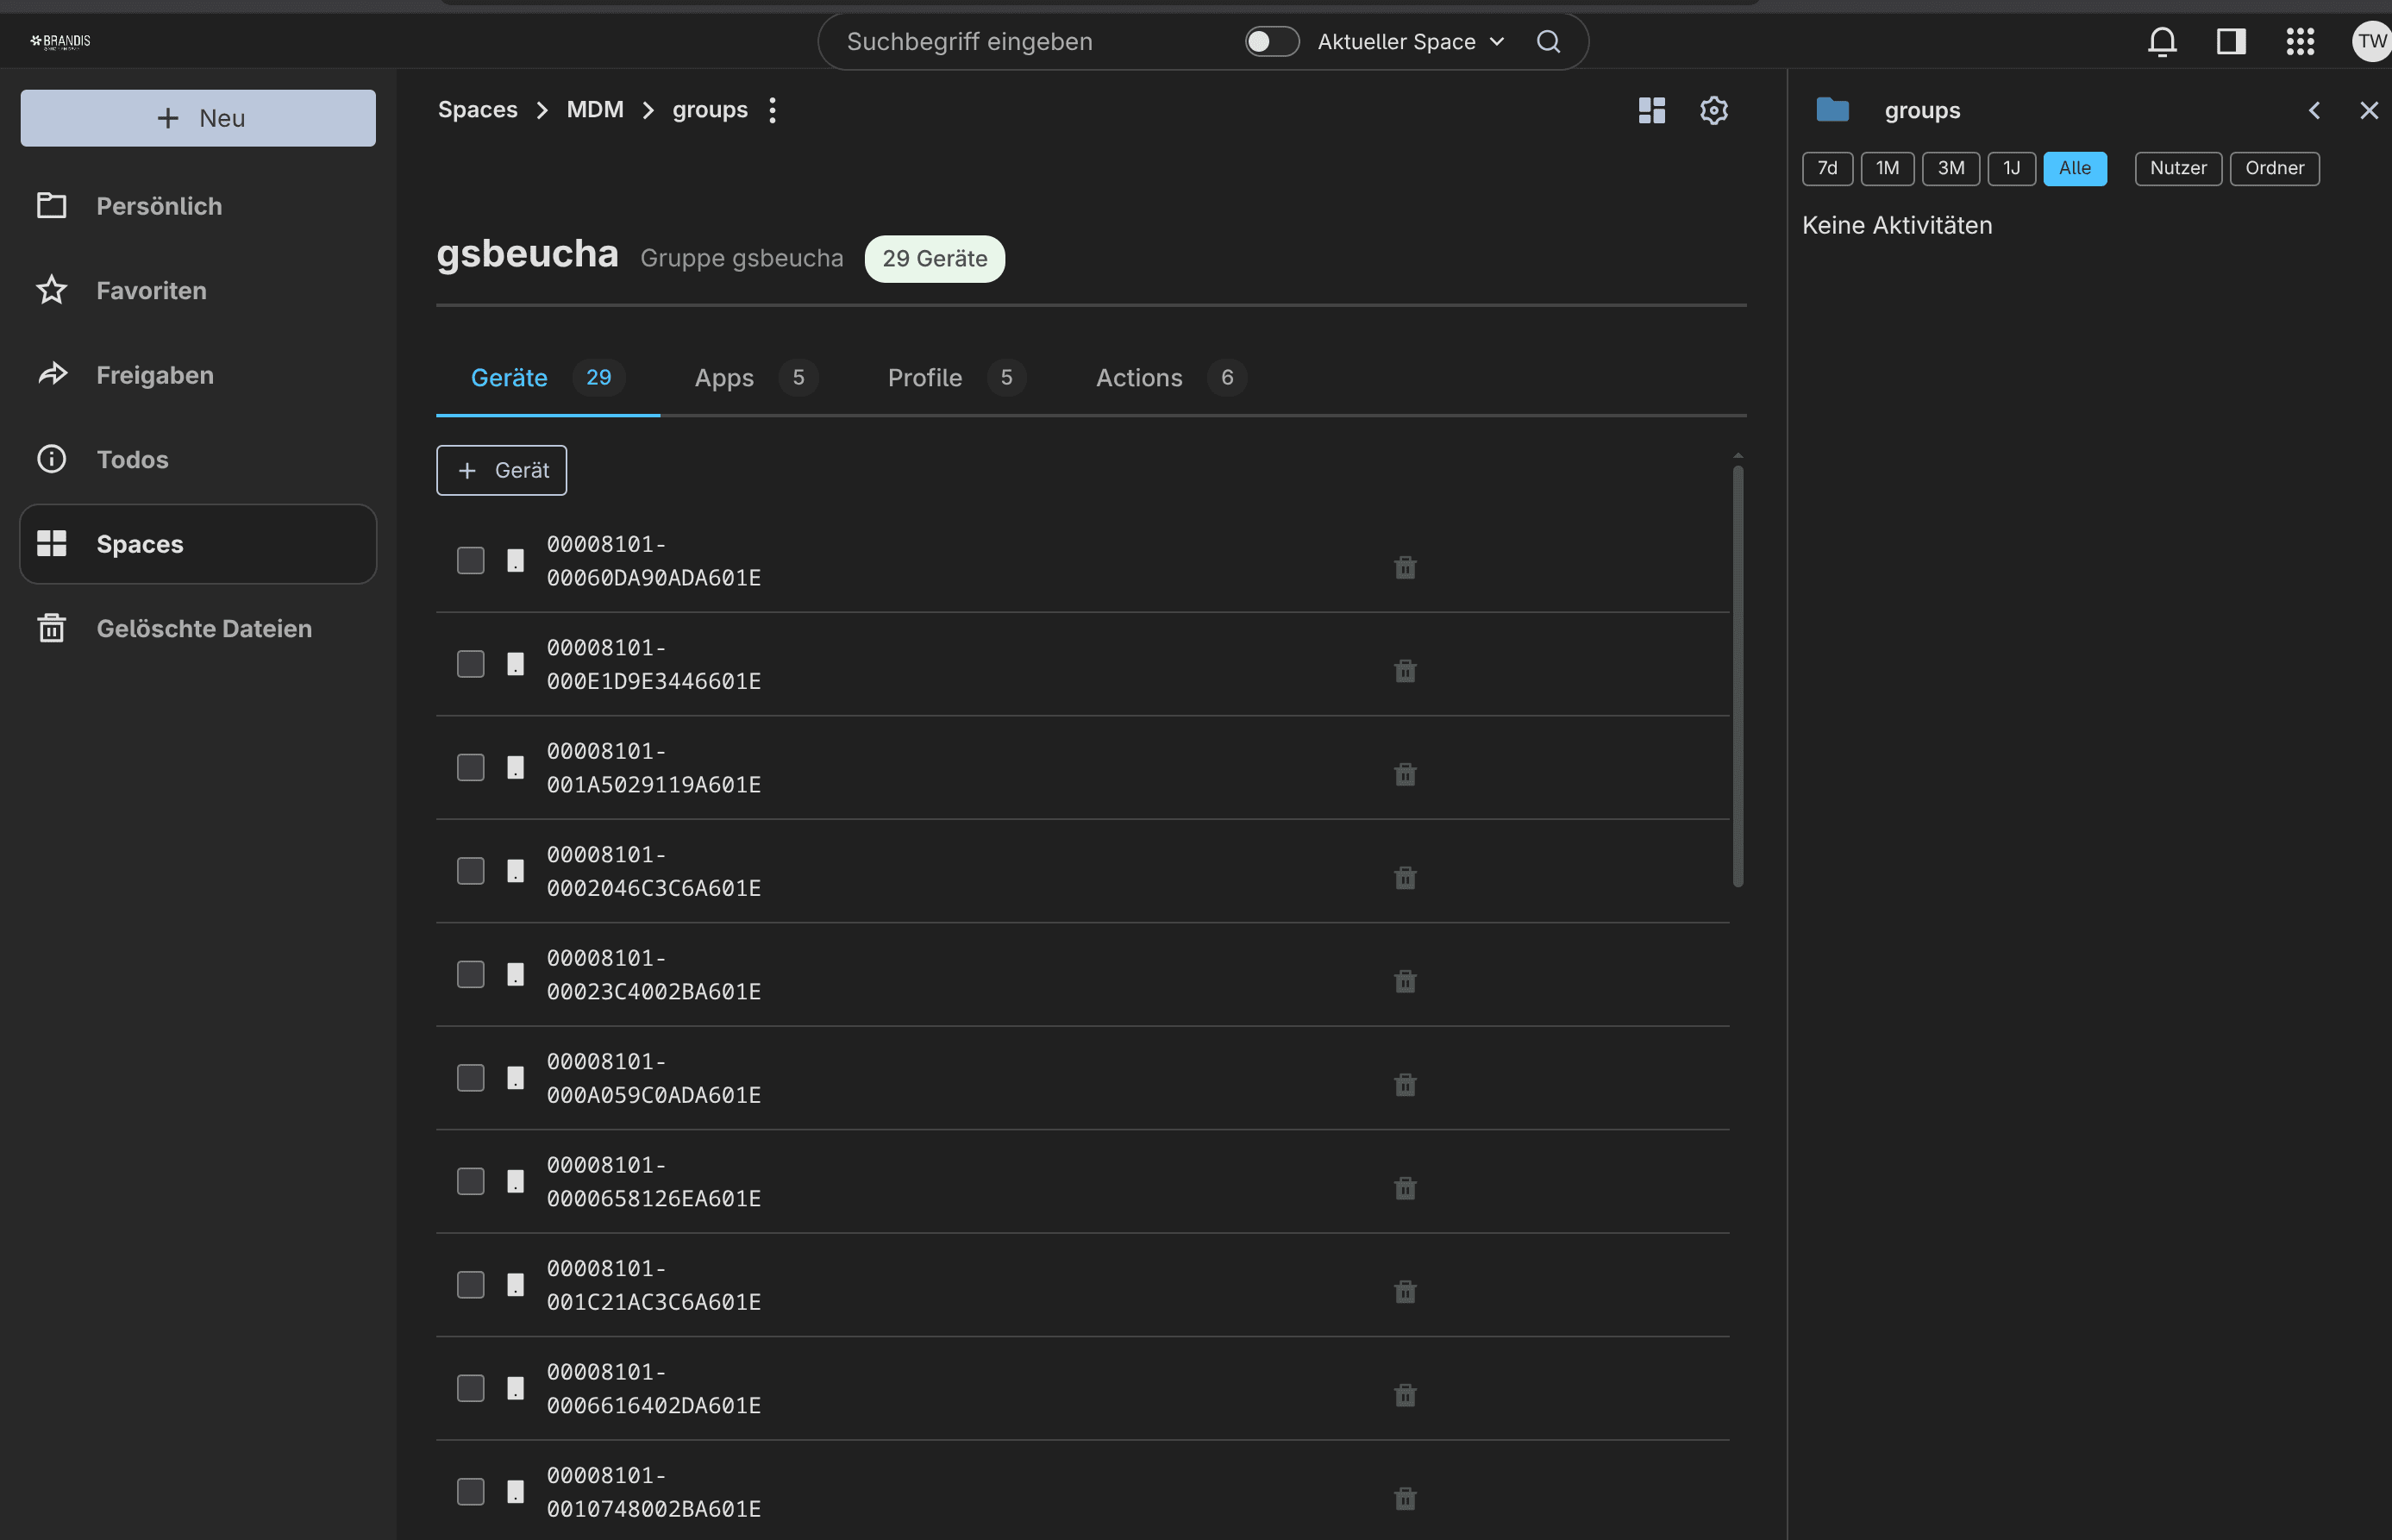Select checkbox for device 000E1D9E3446601E
Screen dimensions: 2392x1540
pyautogui.click(x=470, y=664)
